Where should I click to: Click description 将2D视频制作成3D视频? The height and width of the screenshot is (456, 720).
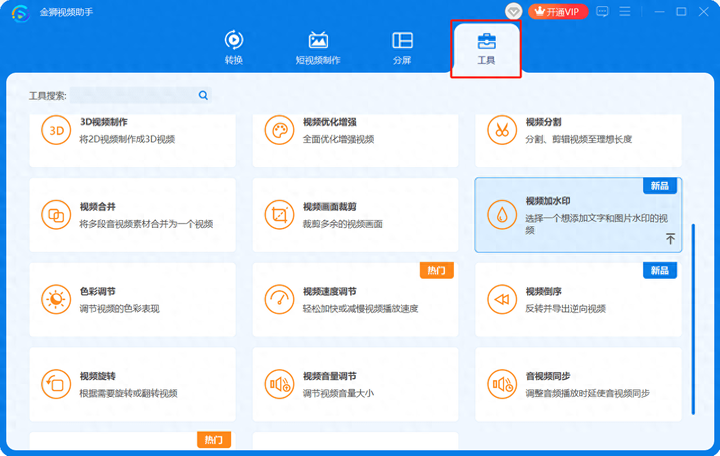tap(127, 139)
